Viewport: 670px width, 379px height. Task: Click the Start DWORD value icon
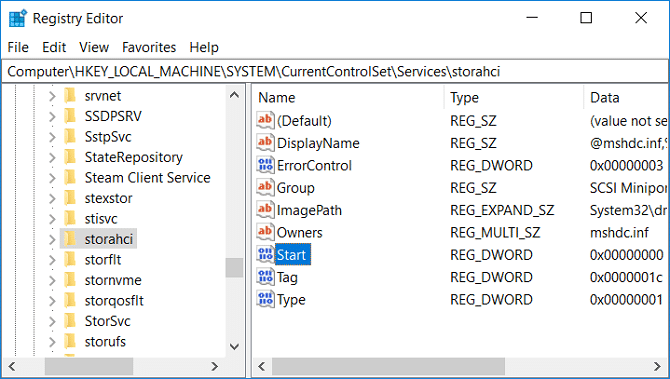pos(265,255)
